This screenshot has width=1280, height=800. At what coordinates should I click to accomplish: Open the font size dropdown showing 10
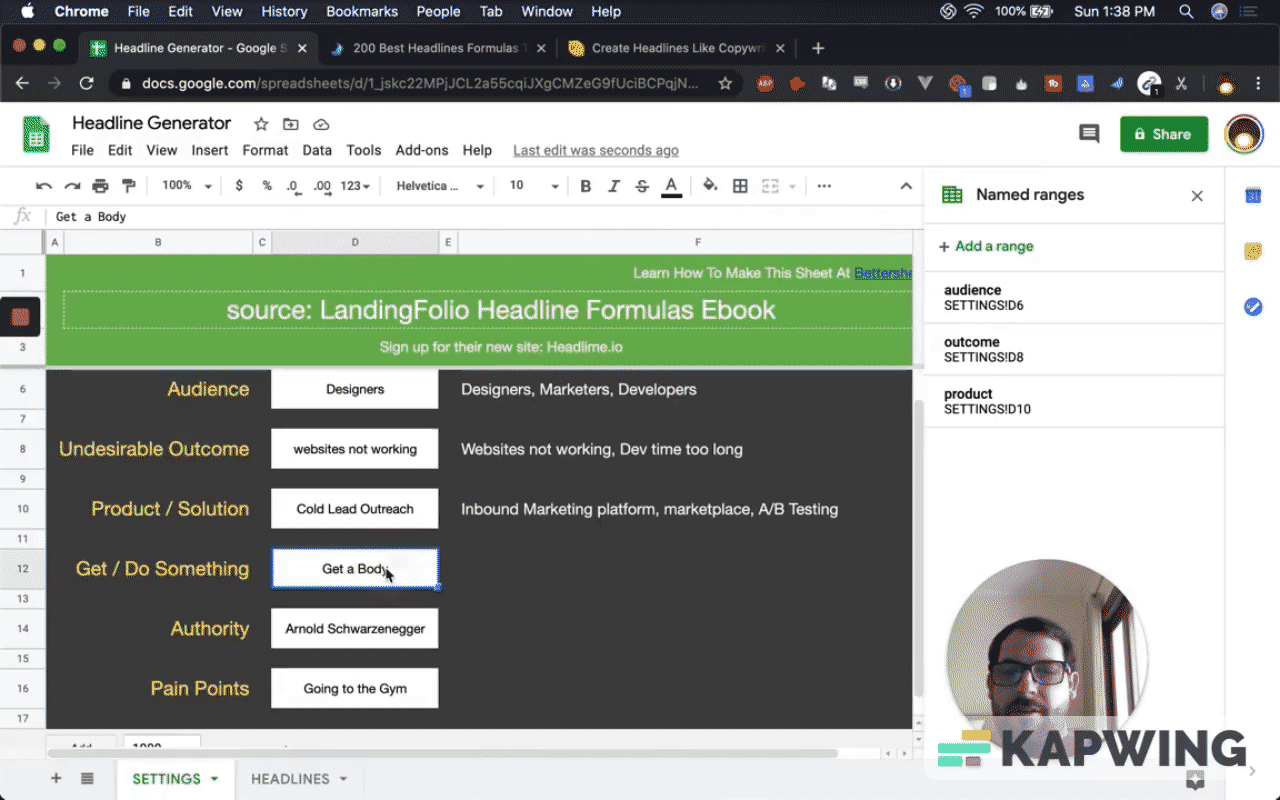534,186
